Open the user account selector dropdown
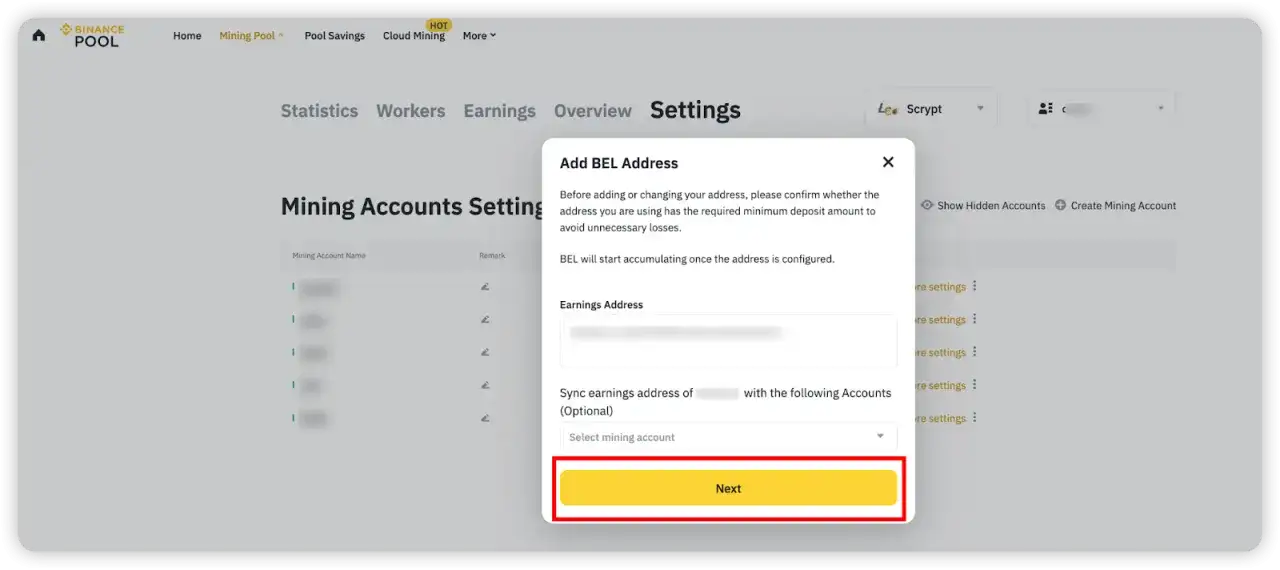The height and width of the screenshot is (570, 1280). click(1101, 109)
